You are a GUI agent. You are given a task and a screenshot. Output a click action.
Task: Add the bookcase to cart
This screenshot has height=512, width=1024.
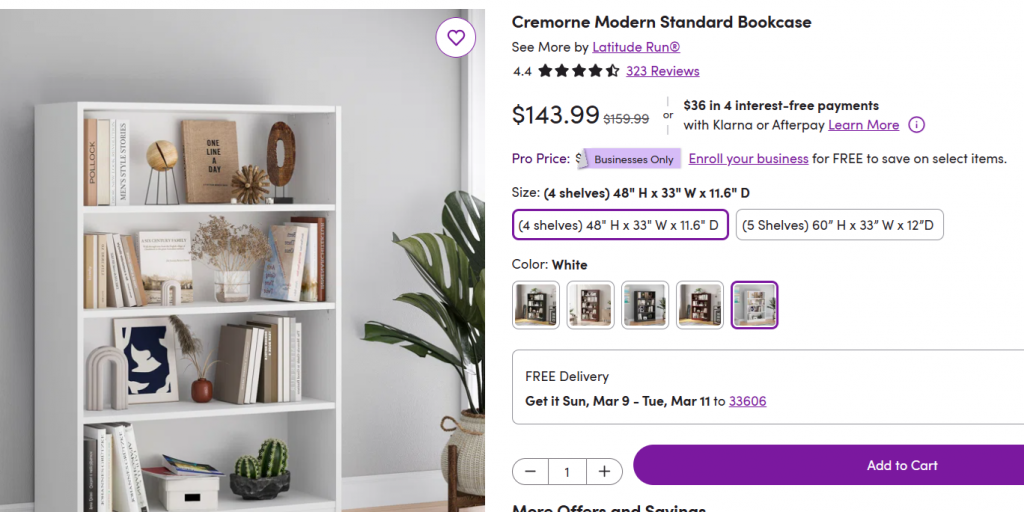pyautogui.click(x=901, y=465)
